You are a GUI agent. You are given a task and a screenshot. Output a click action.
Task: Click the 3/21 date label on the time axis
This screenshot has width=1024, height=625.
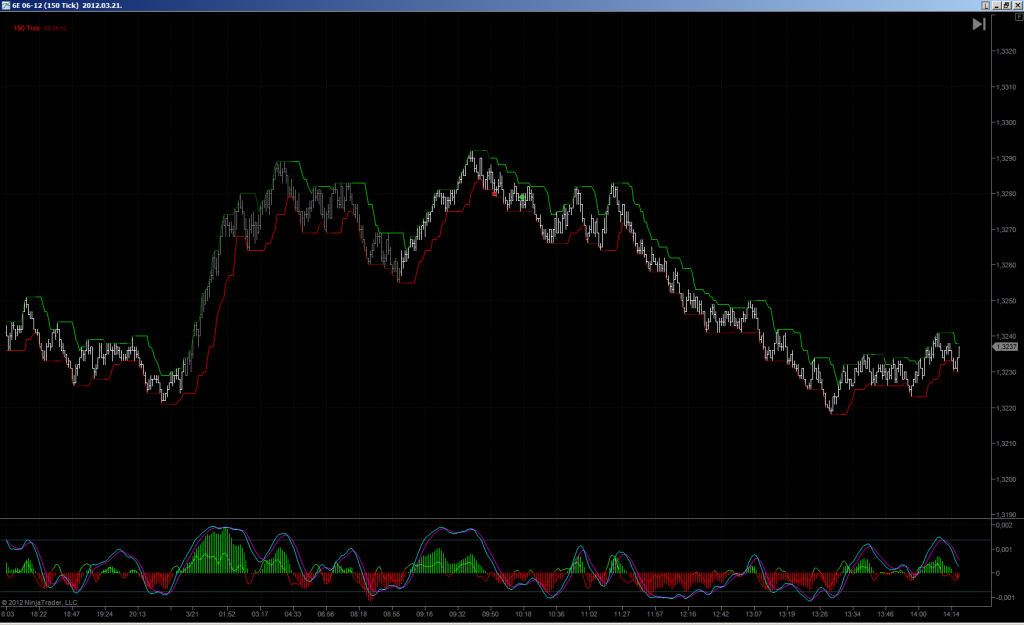click(192, 614)
